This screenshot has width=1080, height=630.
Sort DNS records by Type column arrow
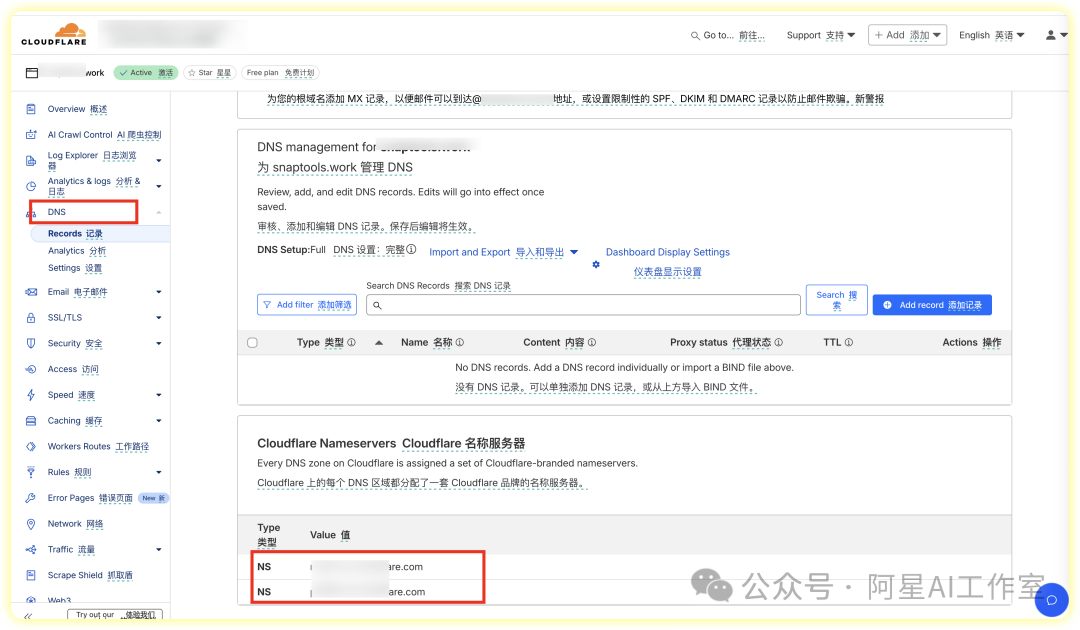[379, 343]
